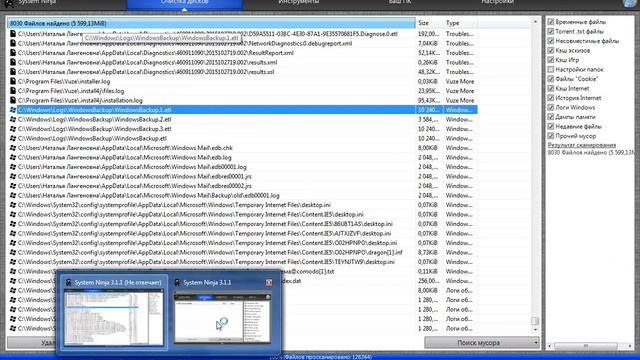Open the Инструменты tab
The image size is (640, 360).
click(x=298, y=2)
